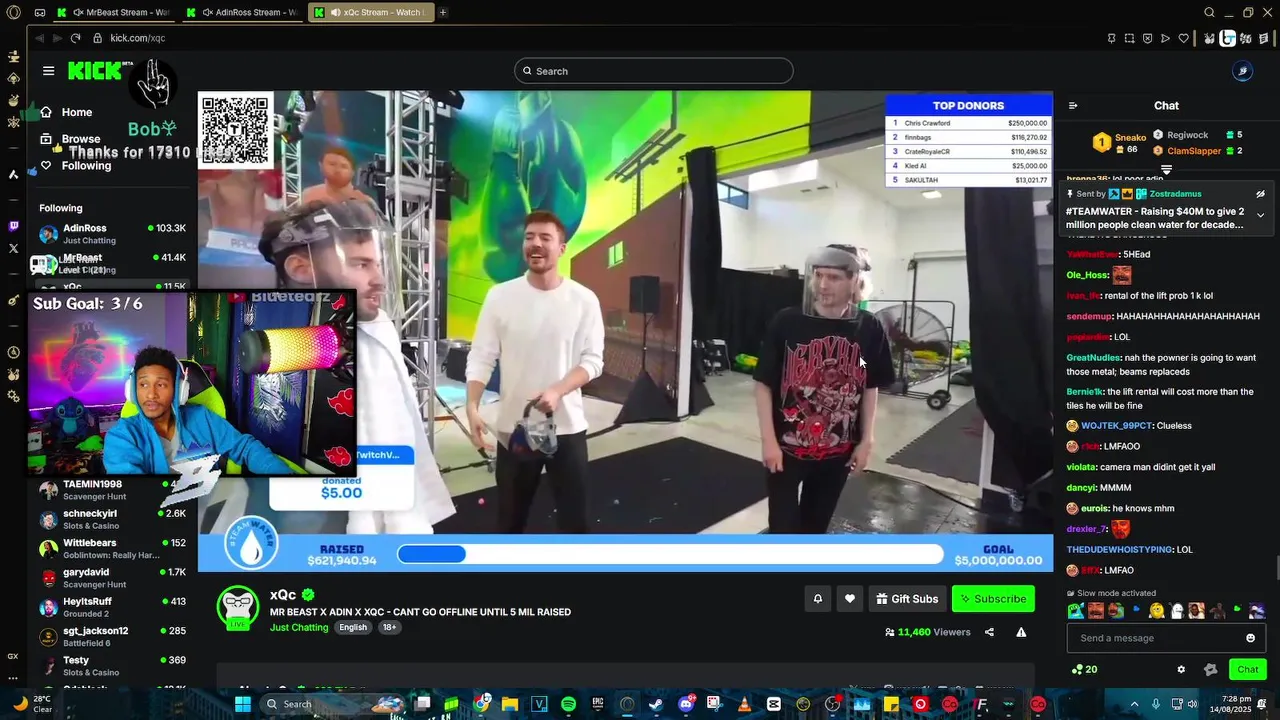Viewport: 1280px width, 720px height.
Task: Open Following in Kick sidebar
Action: click(x=75, y=166)
